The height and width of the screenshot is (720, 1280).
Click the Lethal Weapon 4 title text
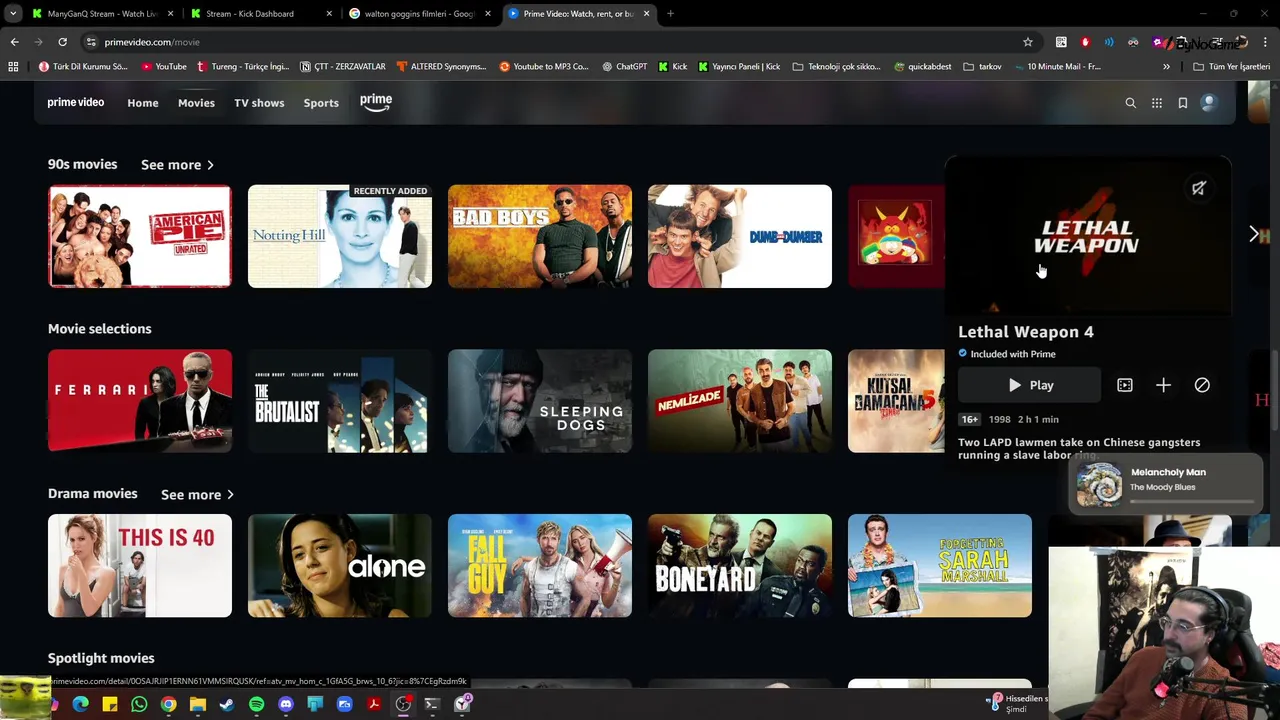(x=1026, y=332)
